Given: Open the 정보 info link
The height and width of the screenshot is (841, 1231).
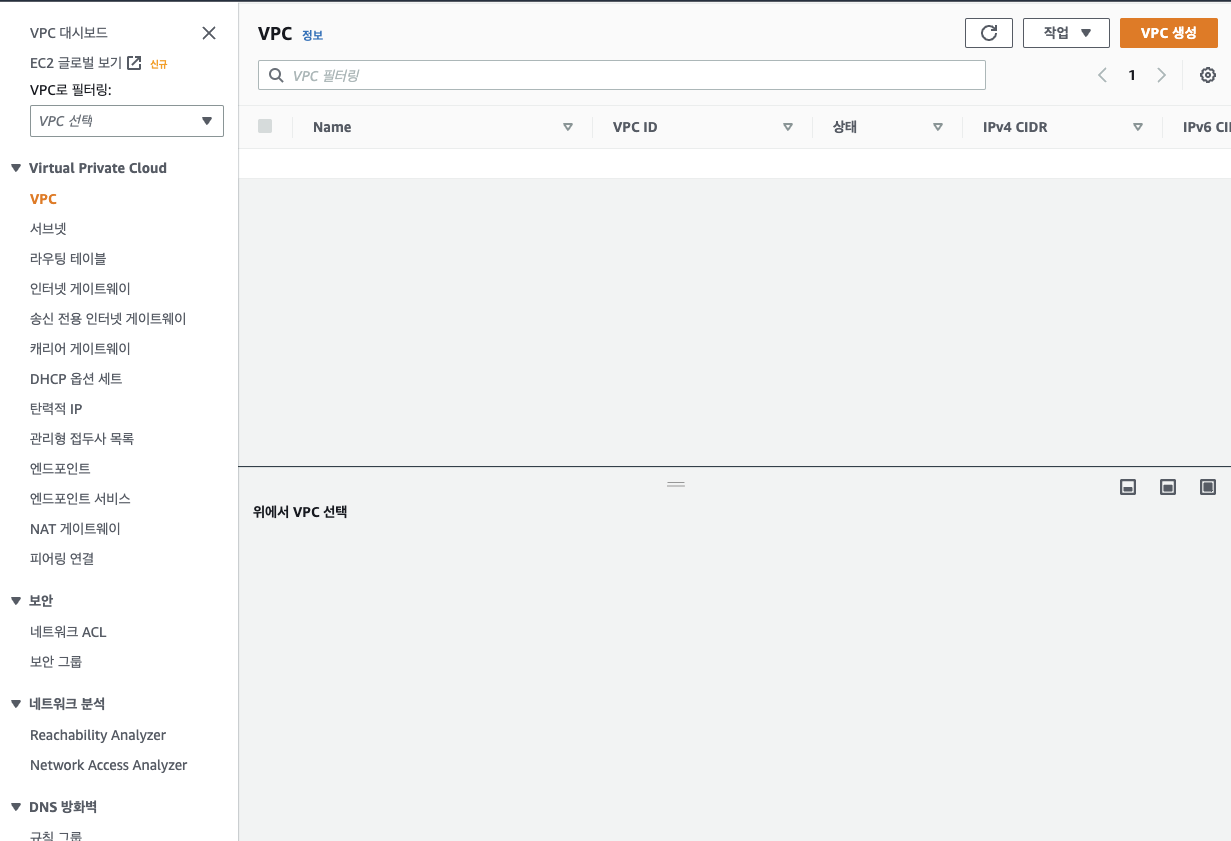Looking at the screenshot, I should [312, 35].
